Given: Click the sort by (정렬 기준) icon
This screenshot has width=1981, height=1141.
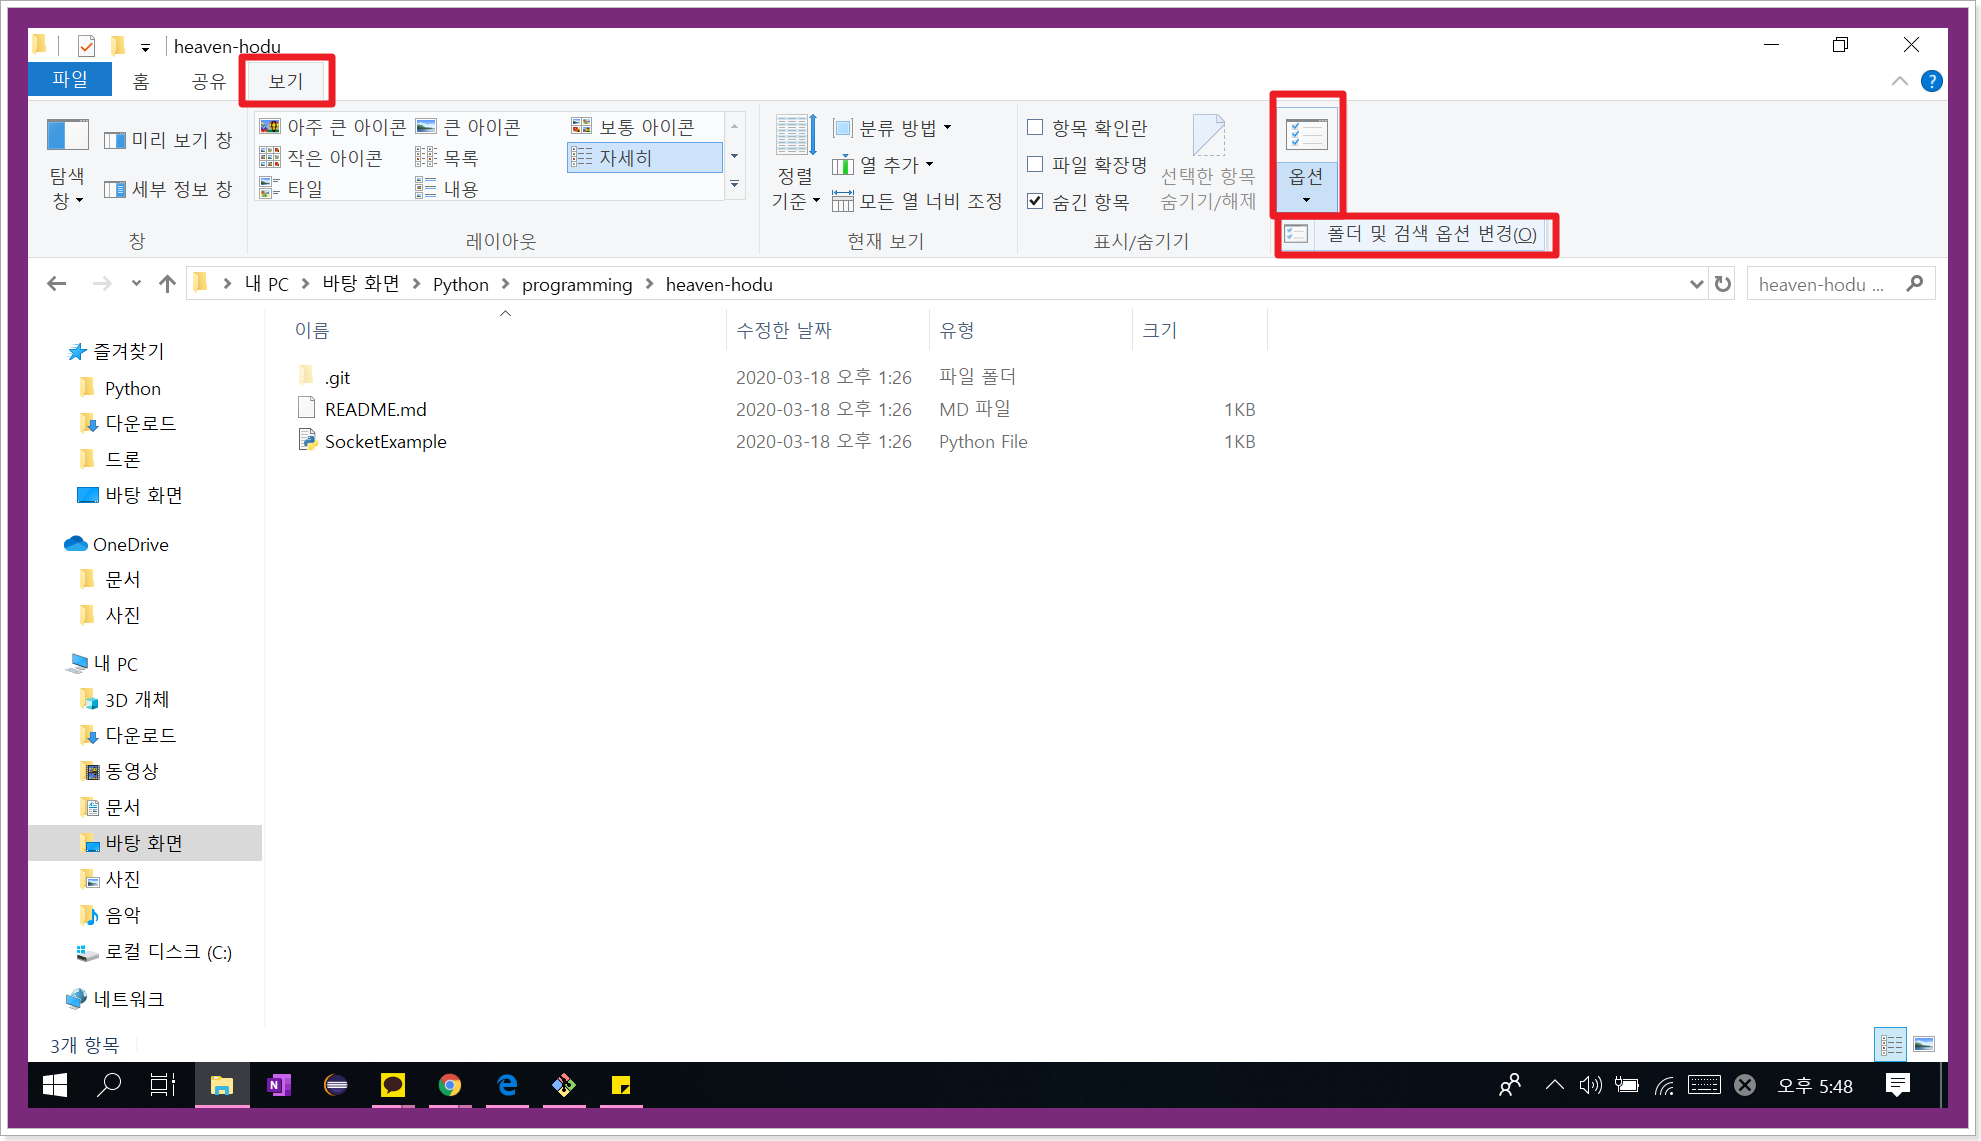Looking at the screenshot, I should [795, 137].
